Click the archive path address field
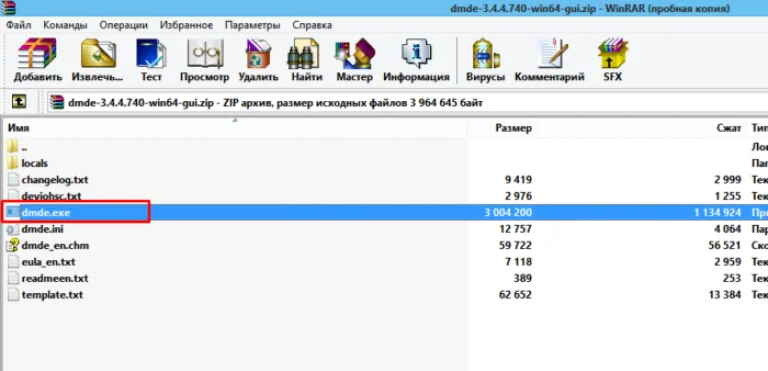Viewport: 768px width, 371px height. click(x=408, y=103)
